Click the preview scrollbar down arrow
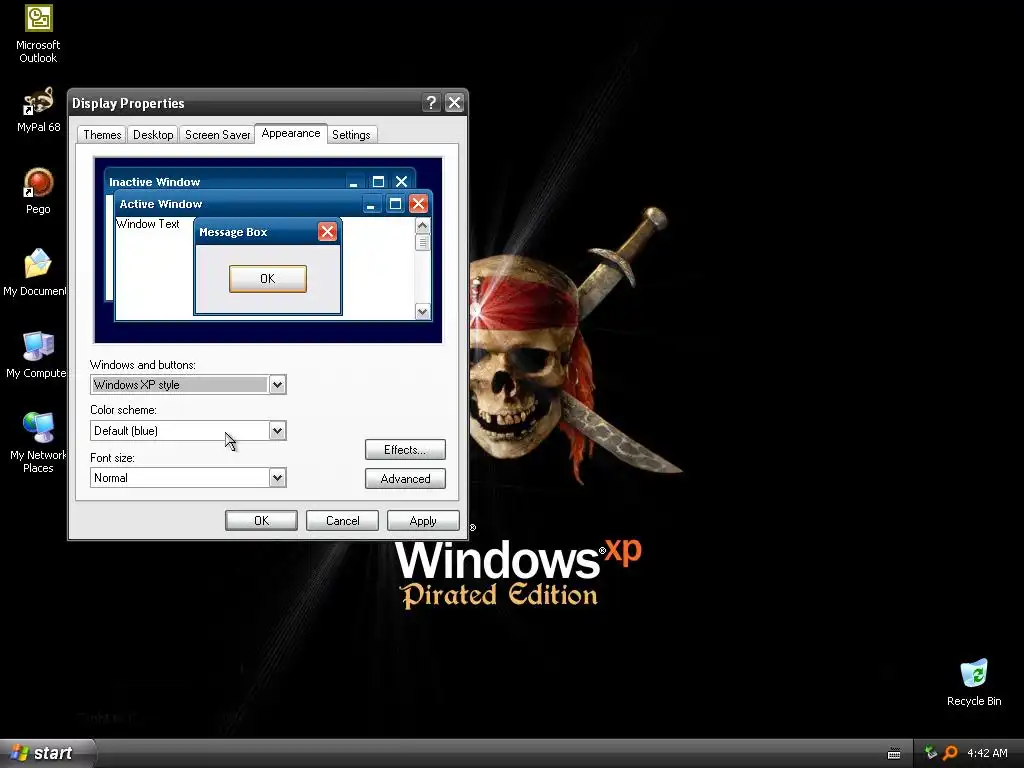The width and height of the screenshot is (1024, 768). [x=423, y=312]
